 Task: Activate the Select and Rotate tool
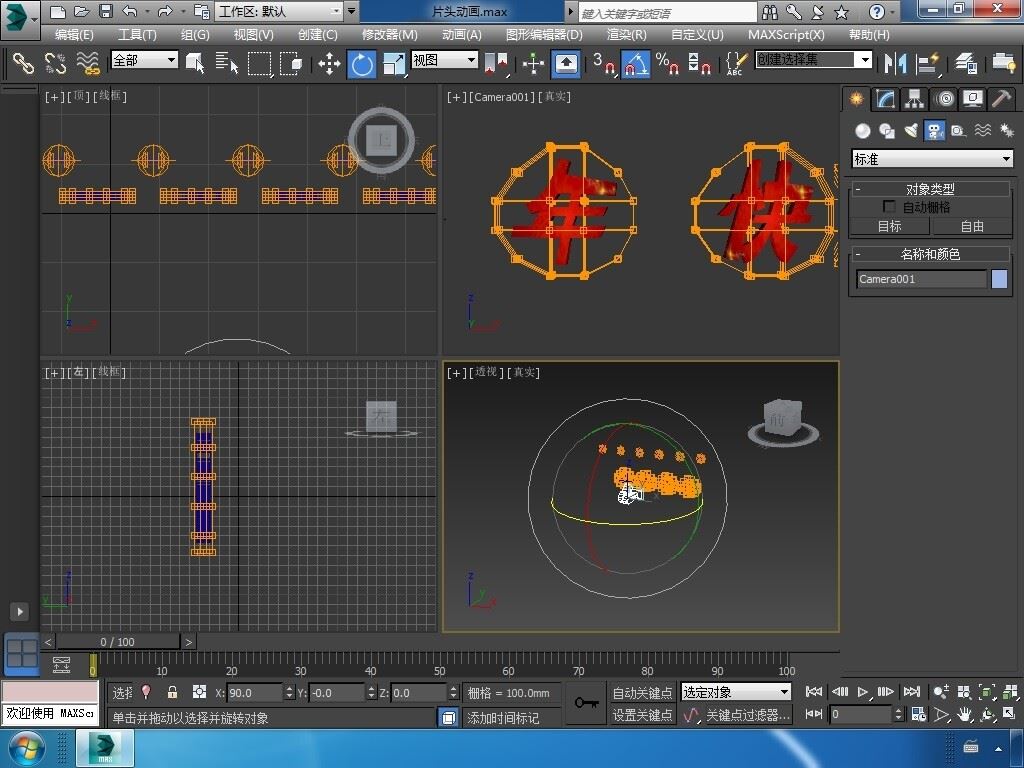click(361, 64)
